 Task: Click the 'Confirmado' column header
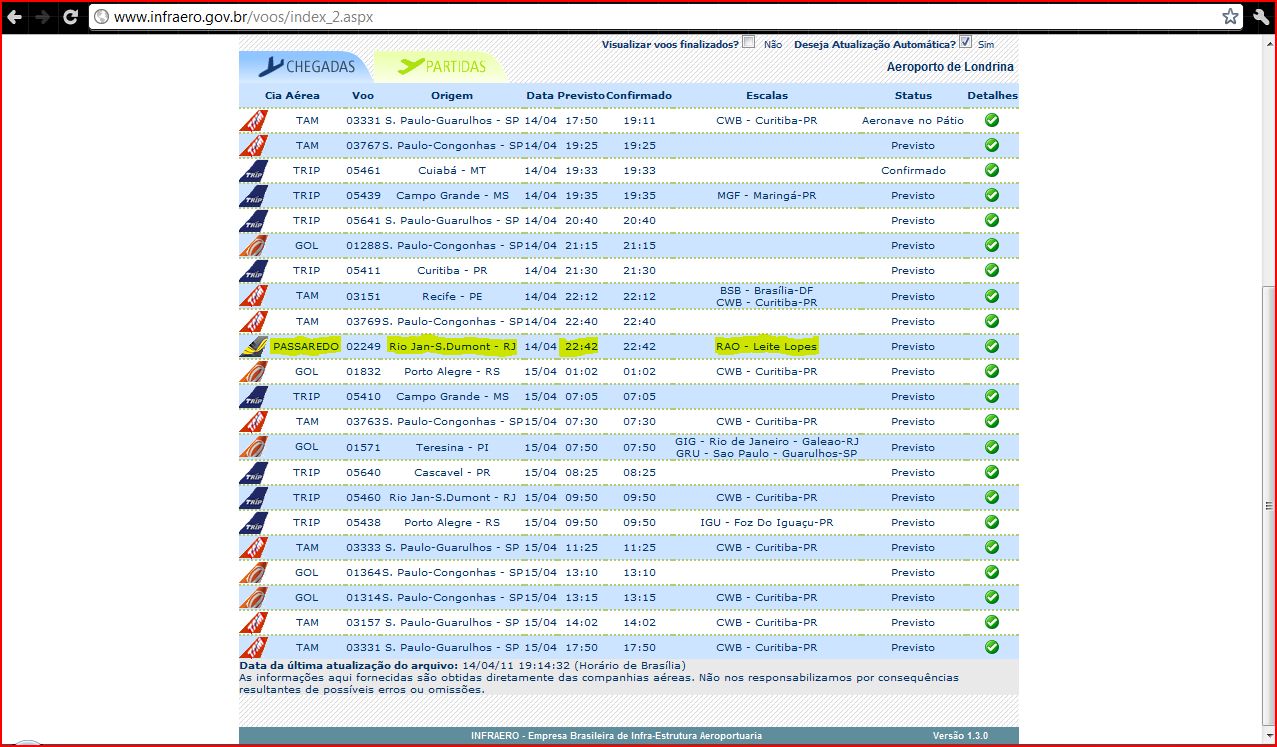tap(639, 96)
